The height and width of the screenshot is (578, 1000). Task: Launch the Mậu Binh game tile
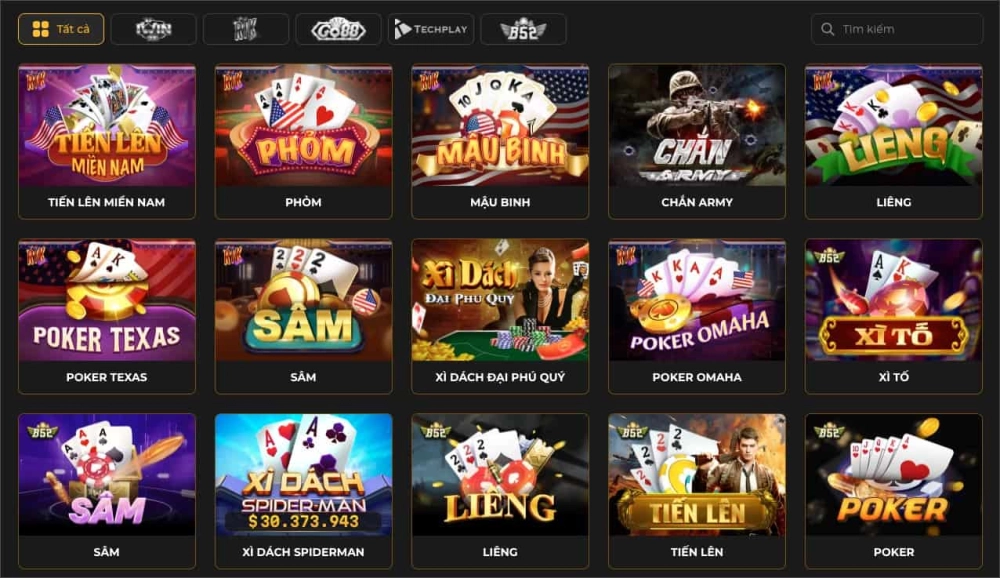500,142
